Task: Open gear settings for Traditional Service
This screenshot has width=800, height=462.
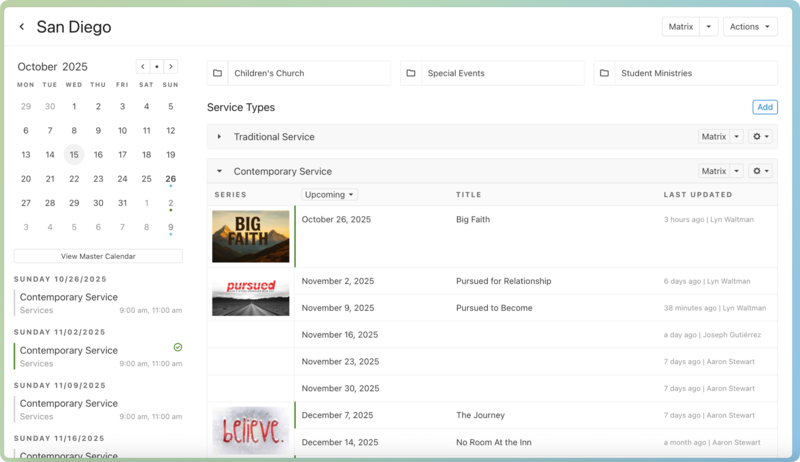Action: 760,137
